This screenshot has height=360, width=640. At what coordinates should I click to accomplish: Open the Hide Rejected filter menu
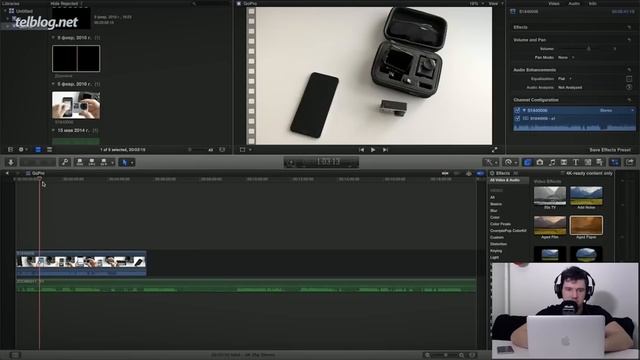click(x=67, y=3)
